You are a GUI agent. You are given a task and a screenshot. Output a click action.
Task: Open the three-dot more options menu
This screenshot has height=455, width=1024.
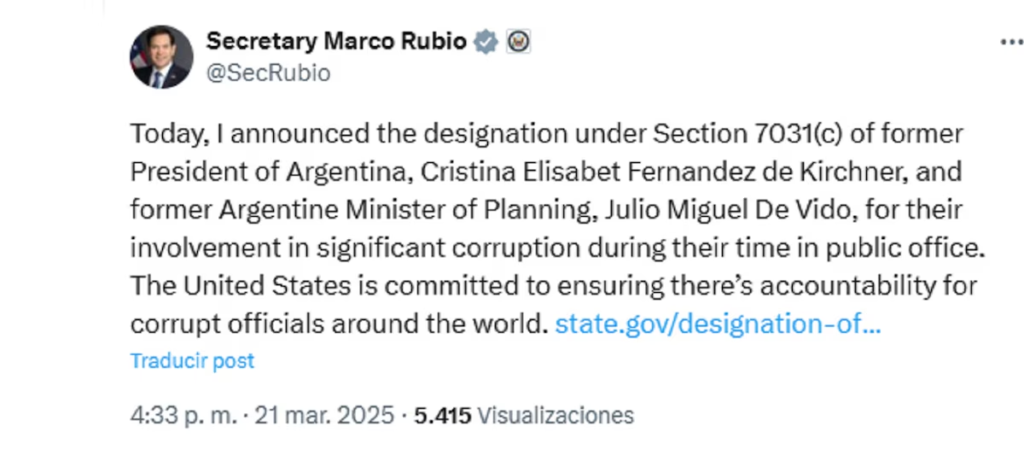click(x=1011, y=42)
